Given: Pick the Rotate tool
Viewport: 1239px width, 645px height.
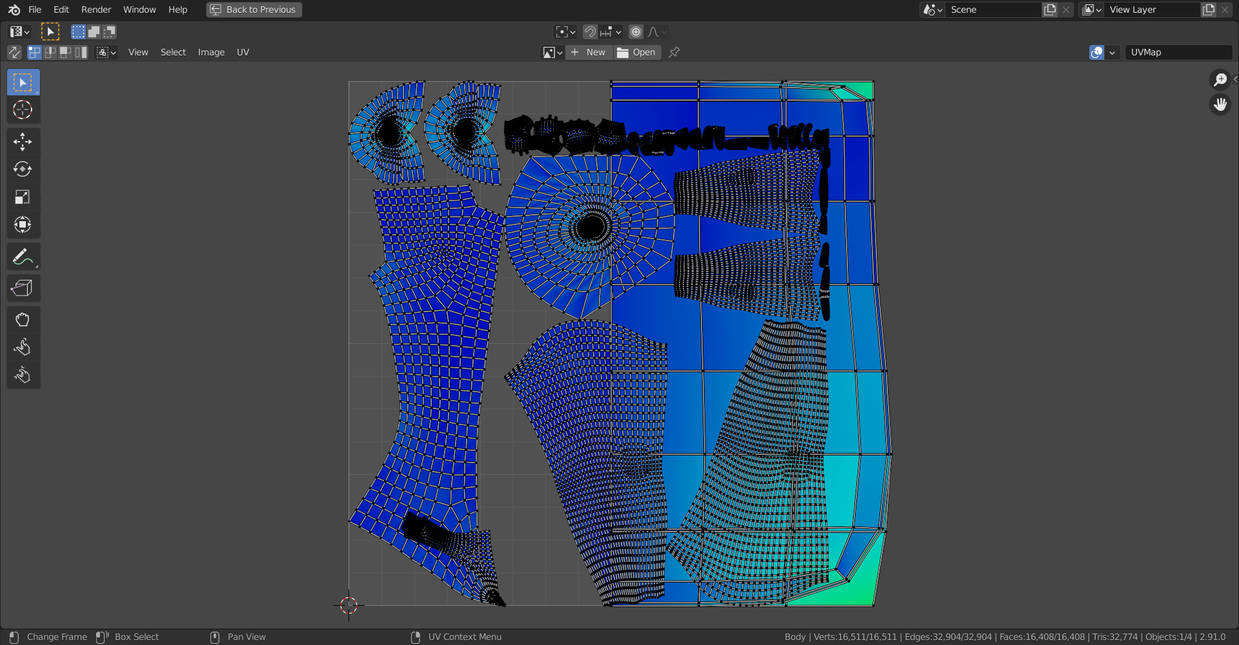Looking at the screenshot, I should pos(23,169).
